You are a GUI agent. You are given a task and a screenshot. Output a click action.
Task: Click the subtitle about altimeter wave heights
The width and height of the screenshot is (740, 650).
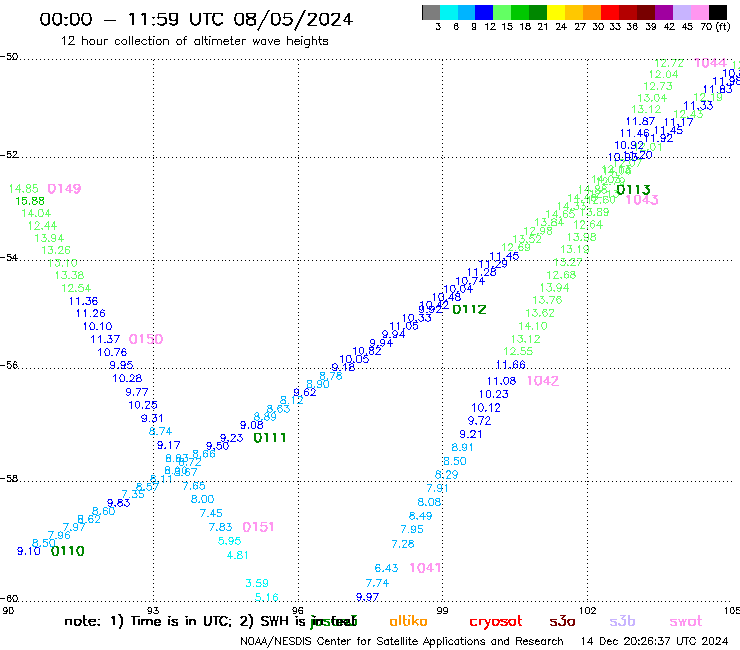[x=194, y=41]
